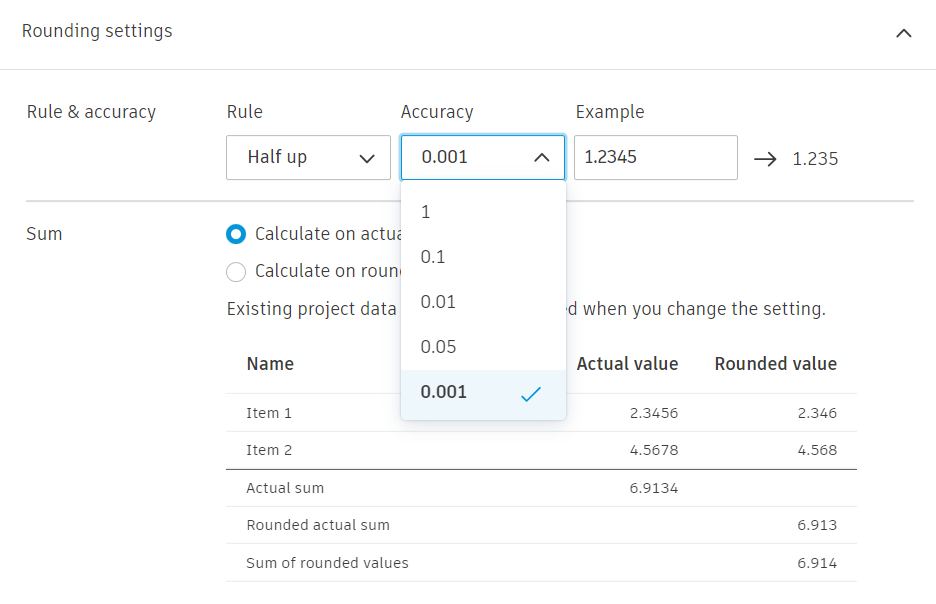Select the Calculate on rounded radio button
Viewport: 936px width, 604px height.
coord(236,271)
